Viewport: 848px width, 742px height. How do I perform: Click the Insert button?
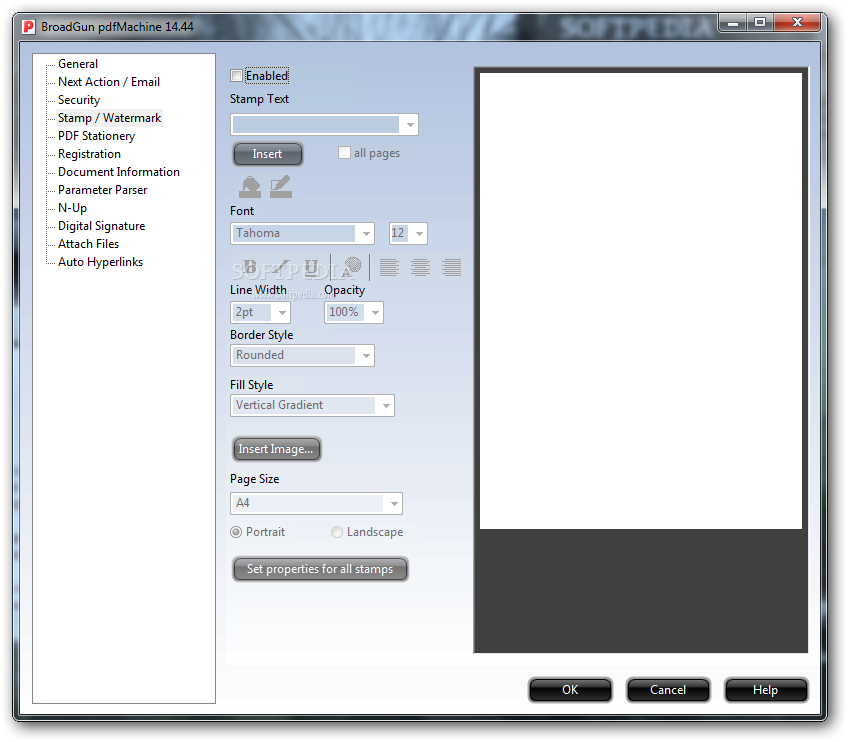(268, 154)
